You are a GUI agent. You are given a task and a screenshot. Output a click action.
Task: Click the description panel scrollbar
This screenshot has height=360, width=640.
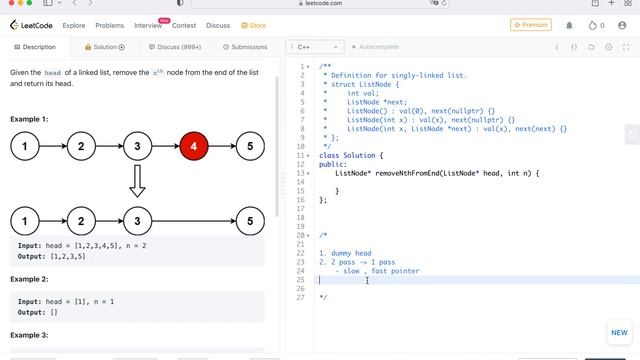[277, 147]
